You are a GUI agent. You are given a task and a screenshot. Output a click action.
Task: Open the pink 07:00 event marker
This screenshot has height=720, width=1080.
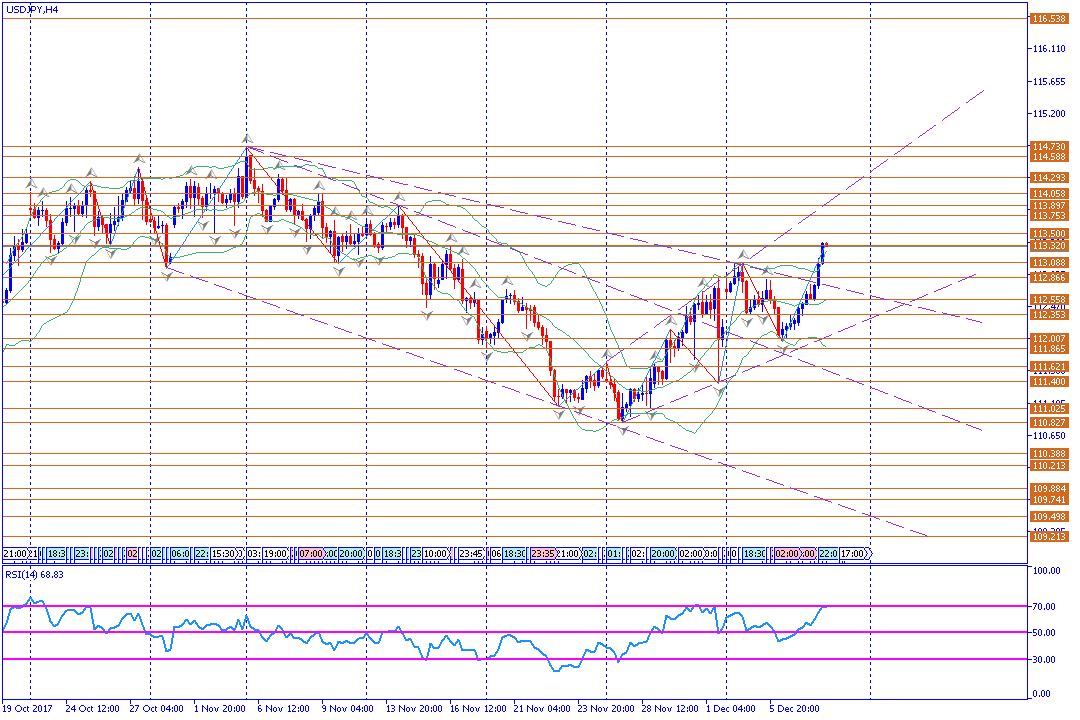[311, 553]
